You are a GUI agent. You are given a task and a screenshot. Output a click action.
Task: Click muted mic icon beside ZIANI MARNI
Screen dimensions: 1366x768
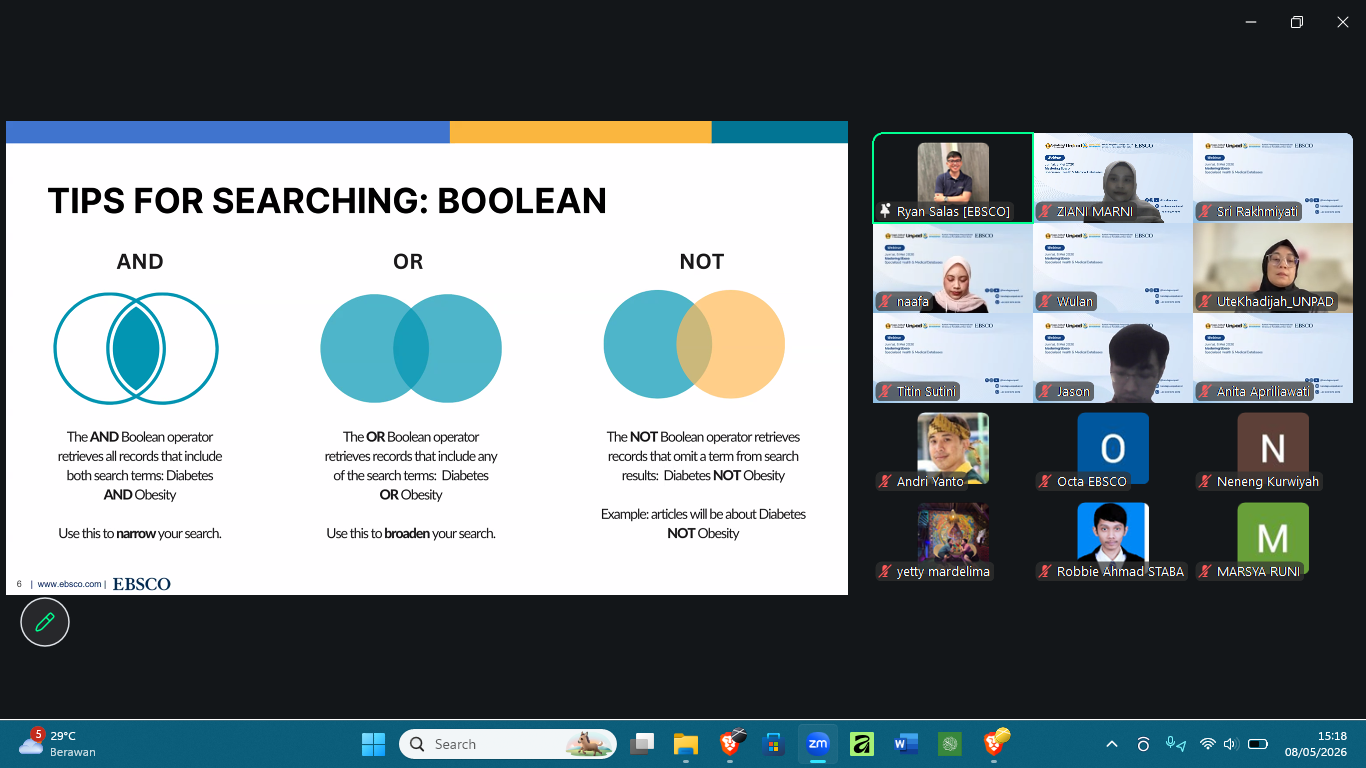[1045, 212]
